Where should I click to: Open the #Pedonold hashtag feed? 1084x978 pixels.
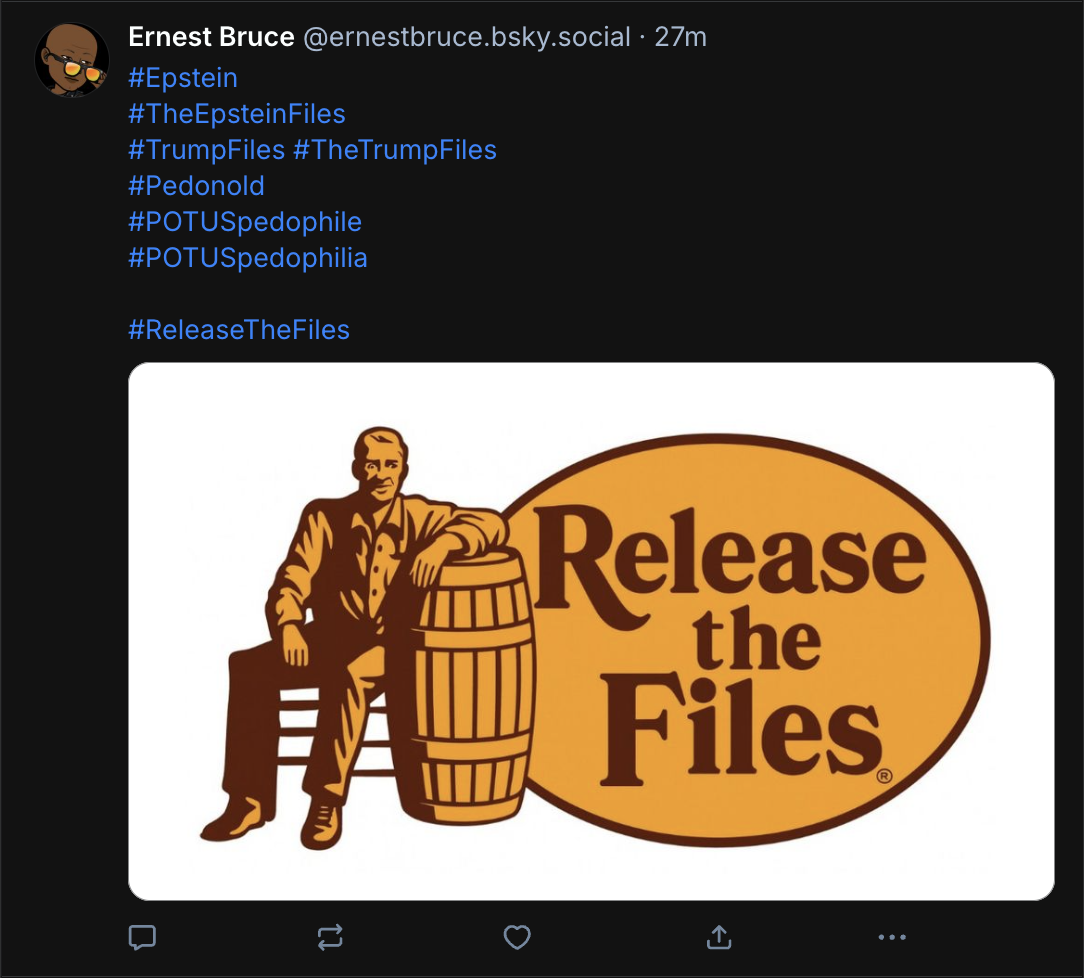[196, 186]
